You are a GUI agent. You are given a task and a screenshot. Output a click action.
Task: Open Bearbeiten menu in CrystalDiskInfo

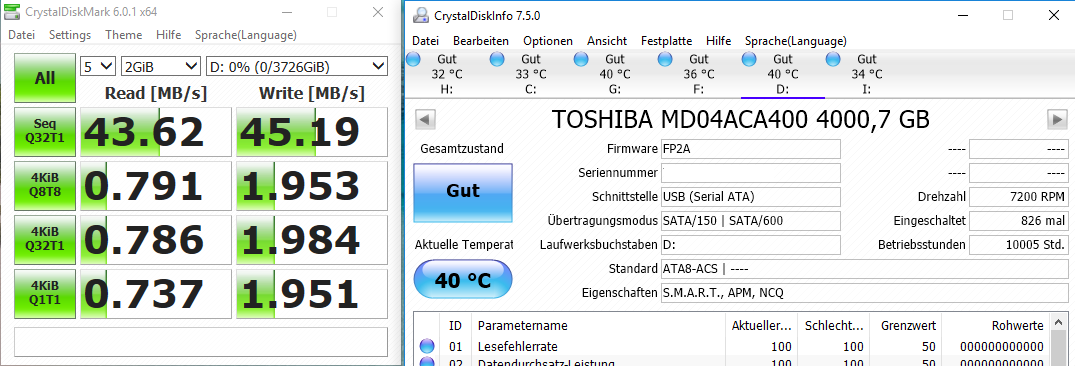click(481, 41)
